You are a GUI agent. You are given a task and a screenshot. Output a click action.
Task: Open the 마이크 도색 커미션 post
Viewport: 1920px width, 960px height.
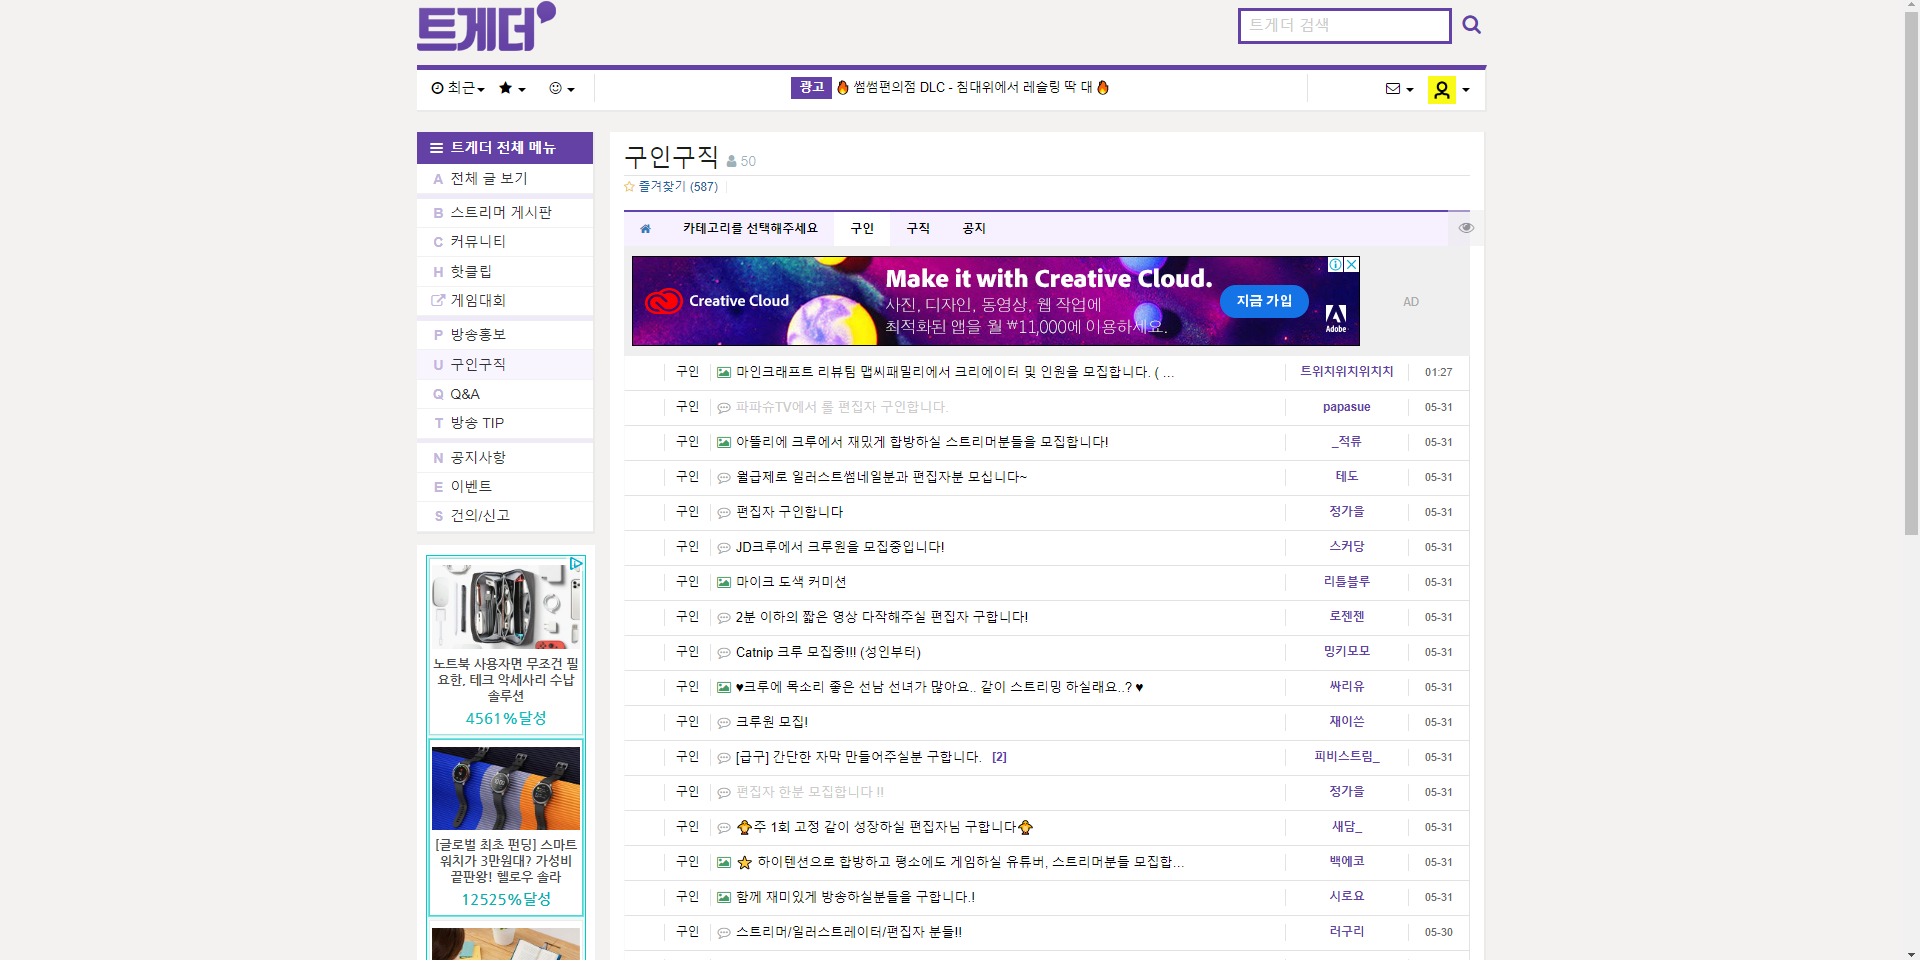(791, 582)
